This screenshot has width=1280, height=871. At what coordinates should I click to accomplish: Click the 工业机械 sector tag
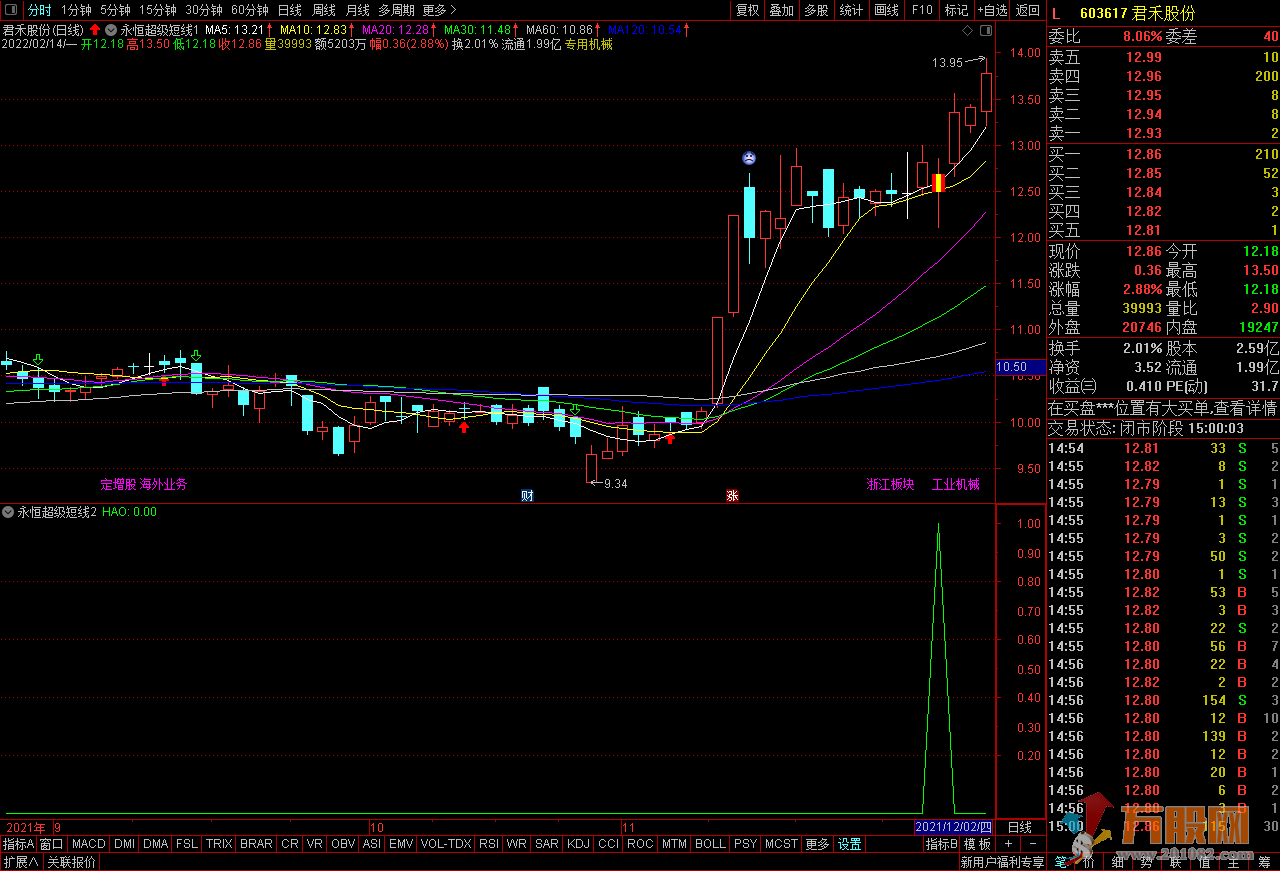tap(956, 484)
